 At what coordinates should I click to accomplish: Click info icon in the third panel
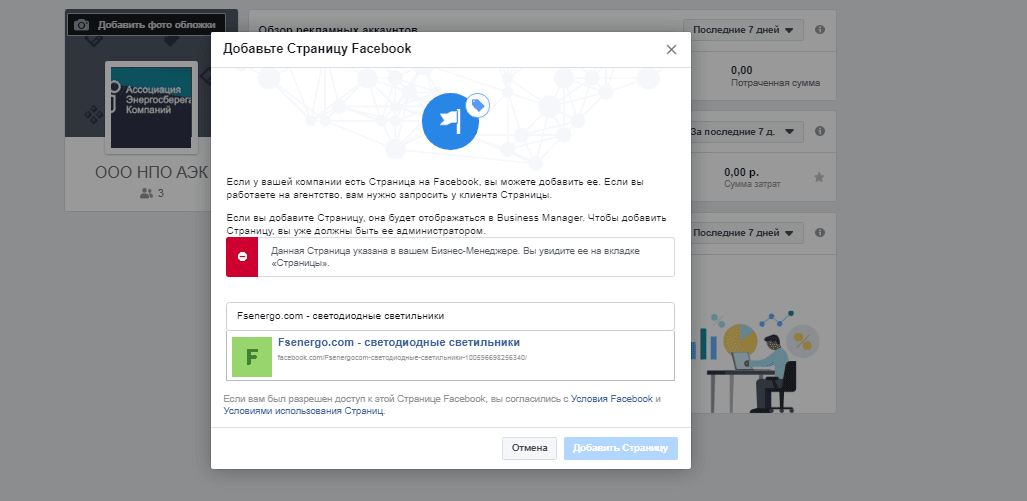pyautogui.click(x=819, y=232)
